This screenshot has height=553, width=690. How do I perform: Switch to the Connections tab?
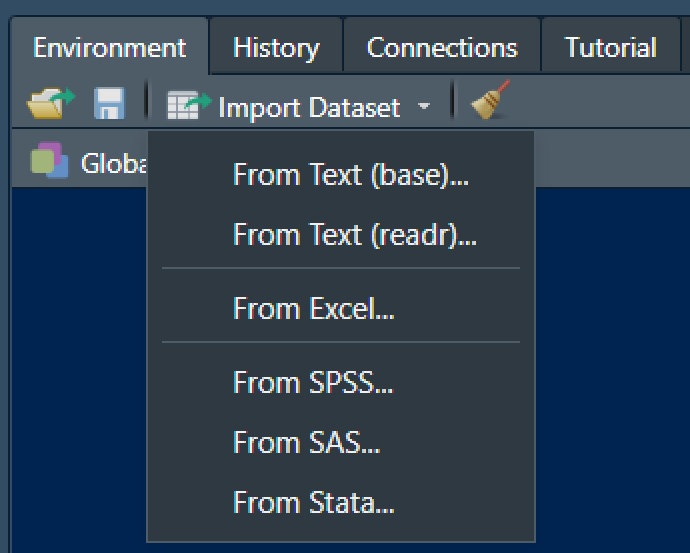pos(442,47)
